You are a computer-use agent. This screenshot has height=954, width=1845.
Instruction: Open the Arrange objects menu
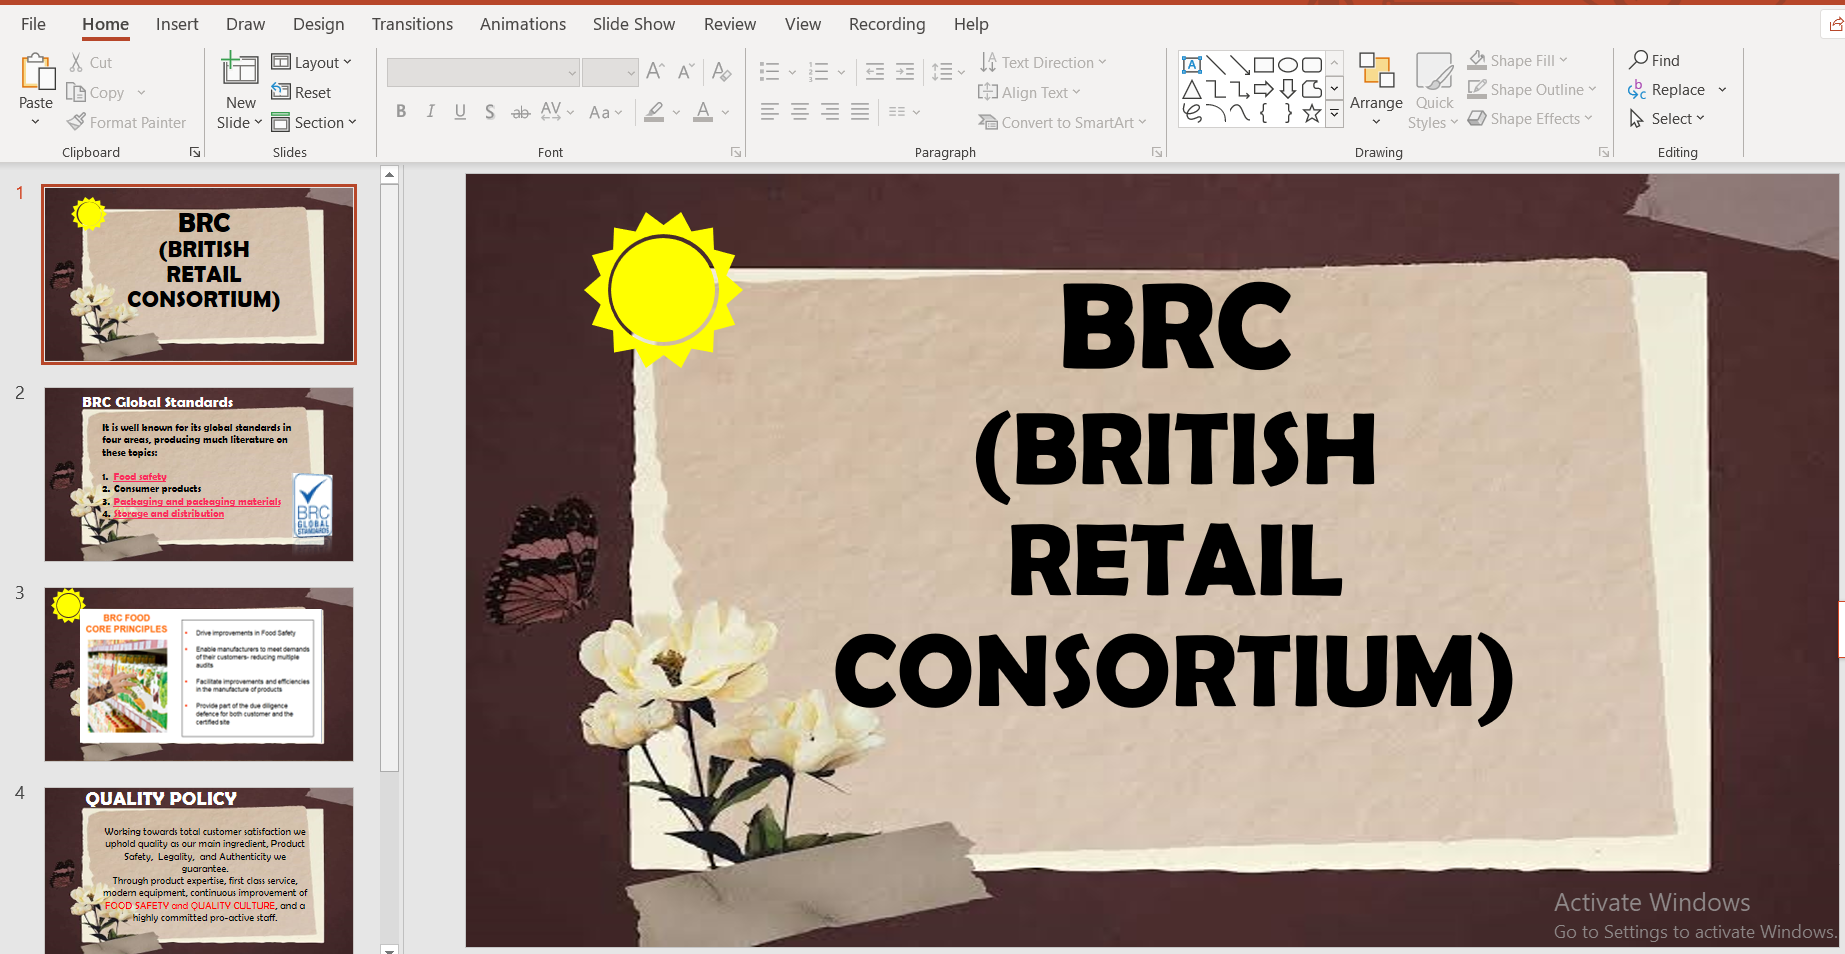pyautogui.click(x=1376, y=90)
